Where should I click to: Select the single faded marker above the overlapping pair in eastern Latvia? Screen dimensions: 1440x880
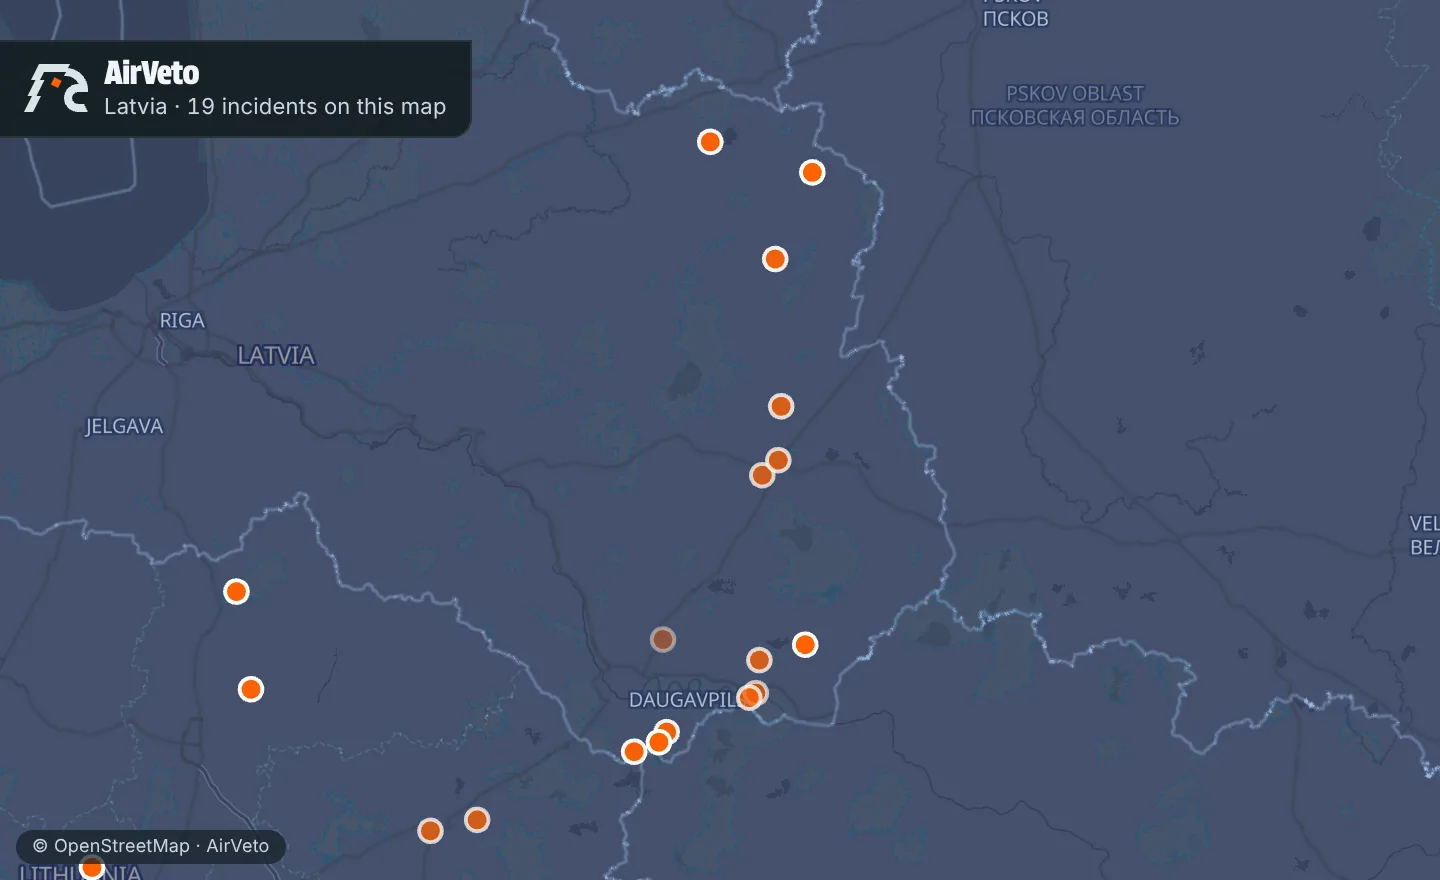point(781,406)
